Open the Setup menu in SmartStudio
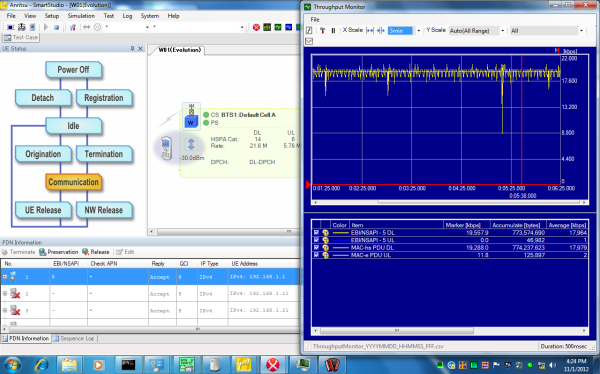600x374 pixels. [x=52, y=16]
